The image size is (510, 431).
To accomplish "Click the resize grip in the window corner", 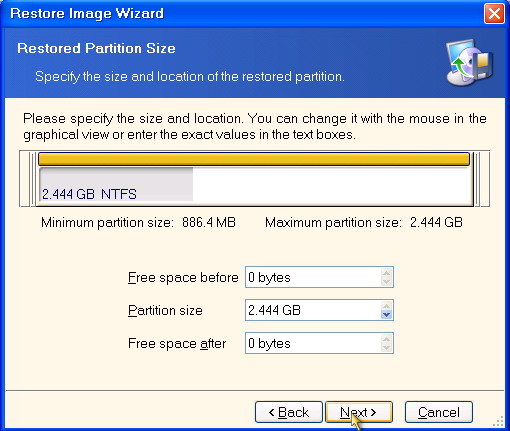I will tap(498, 421).
